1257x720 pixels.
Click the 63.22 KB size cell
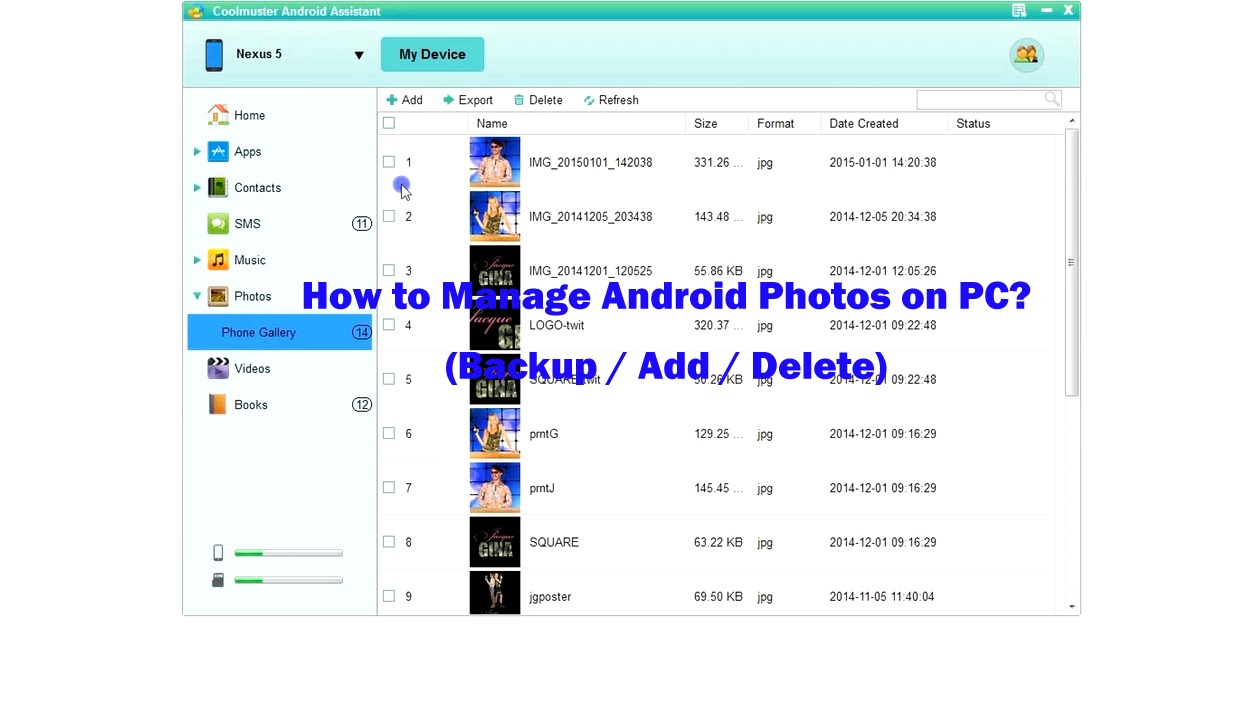click(x=718, y=542)
